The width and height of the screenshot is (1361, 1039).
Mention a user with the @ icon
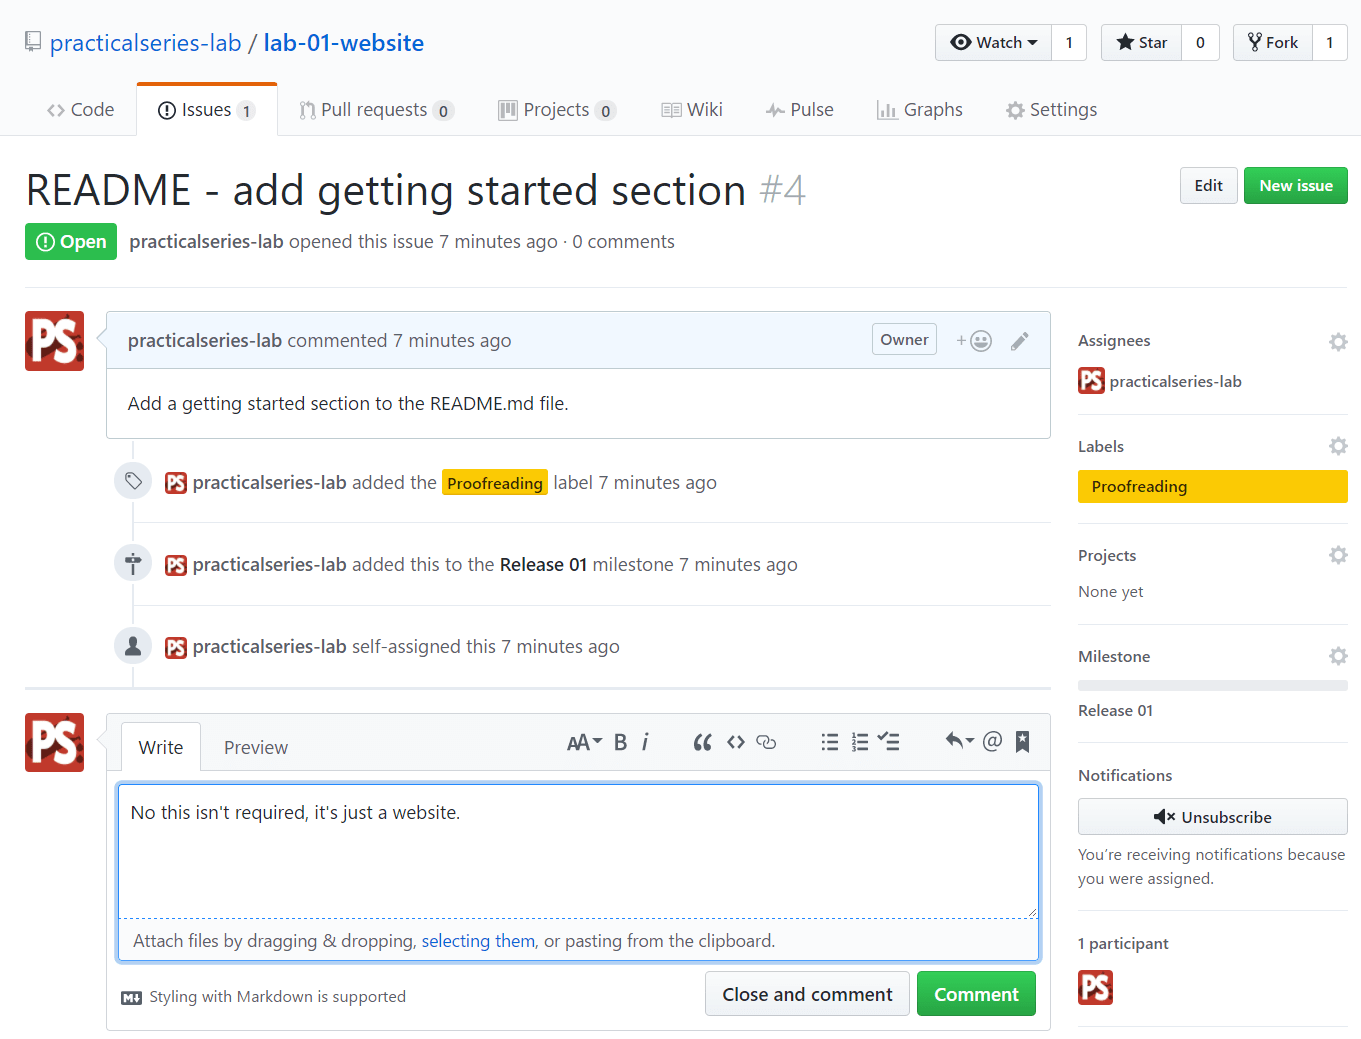[x=992, y=741]
